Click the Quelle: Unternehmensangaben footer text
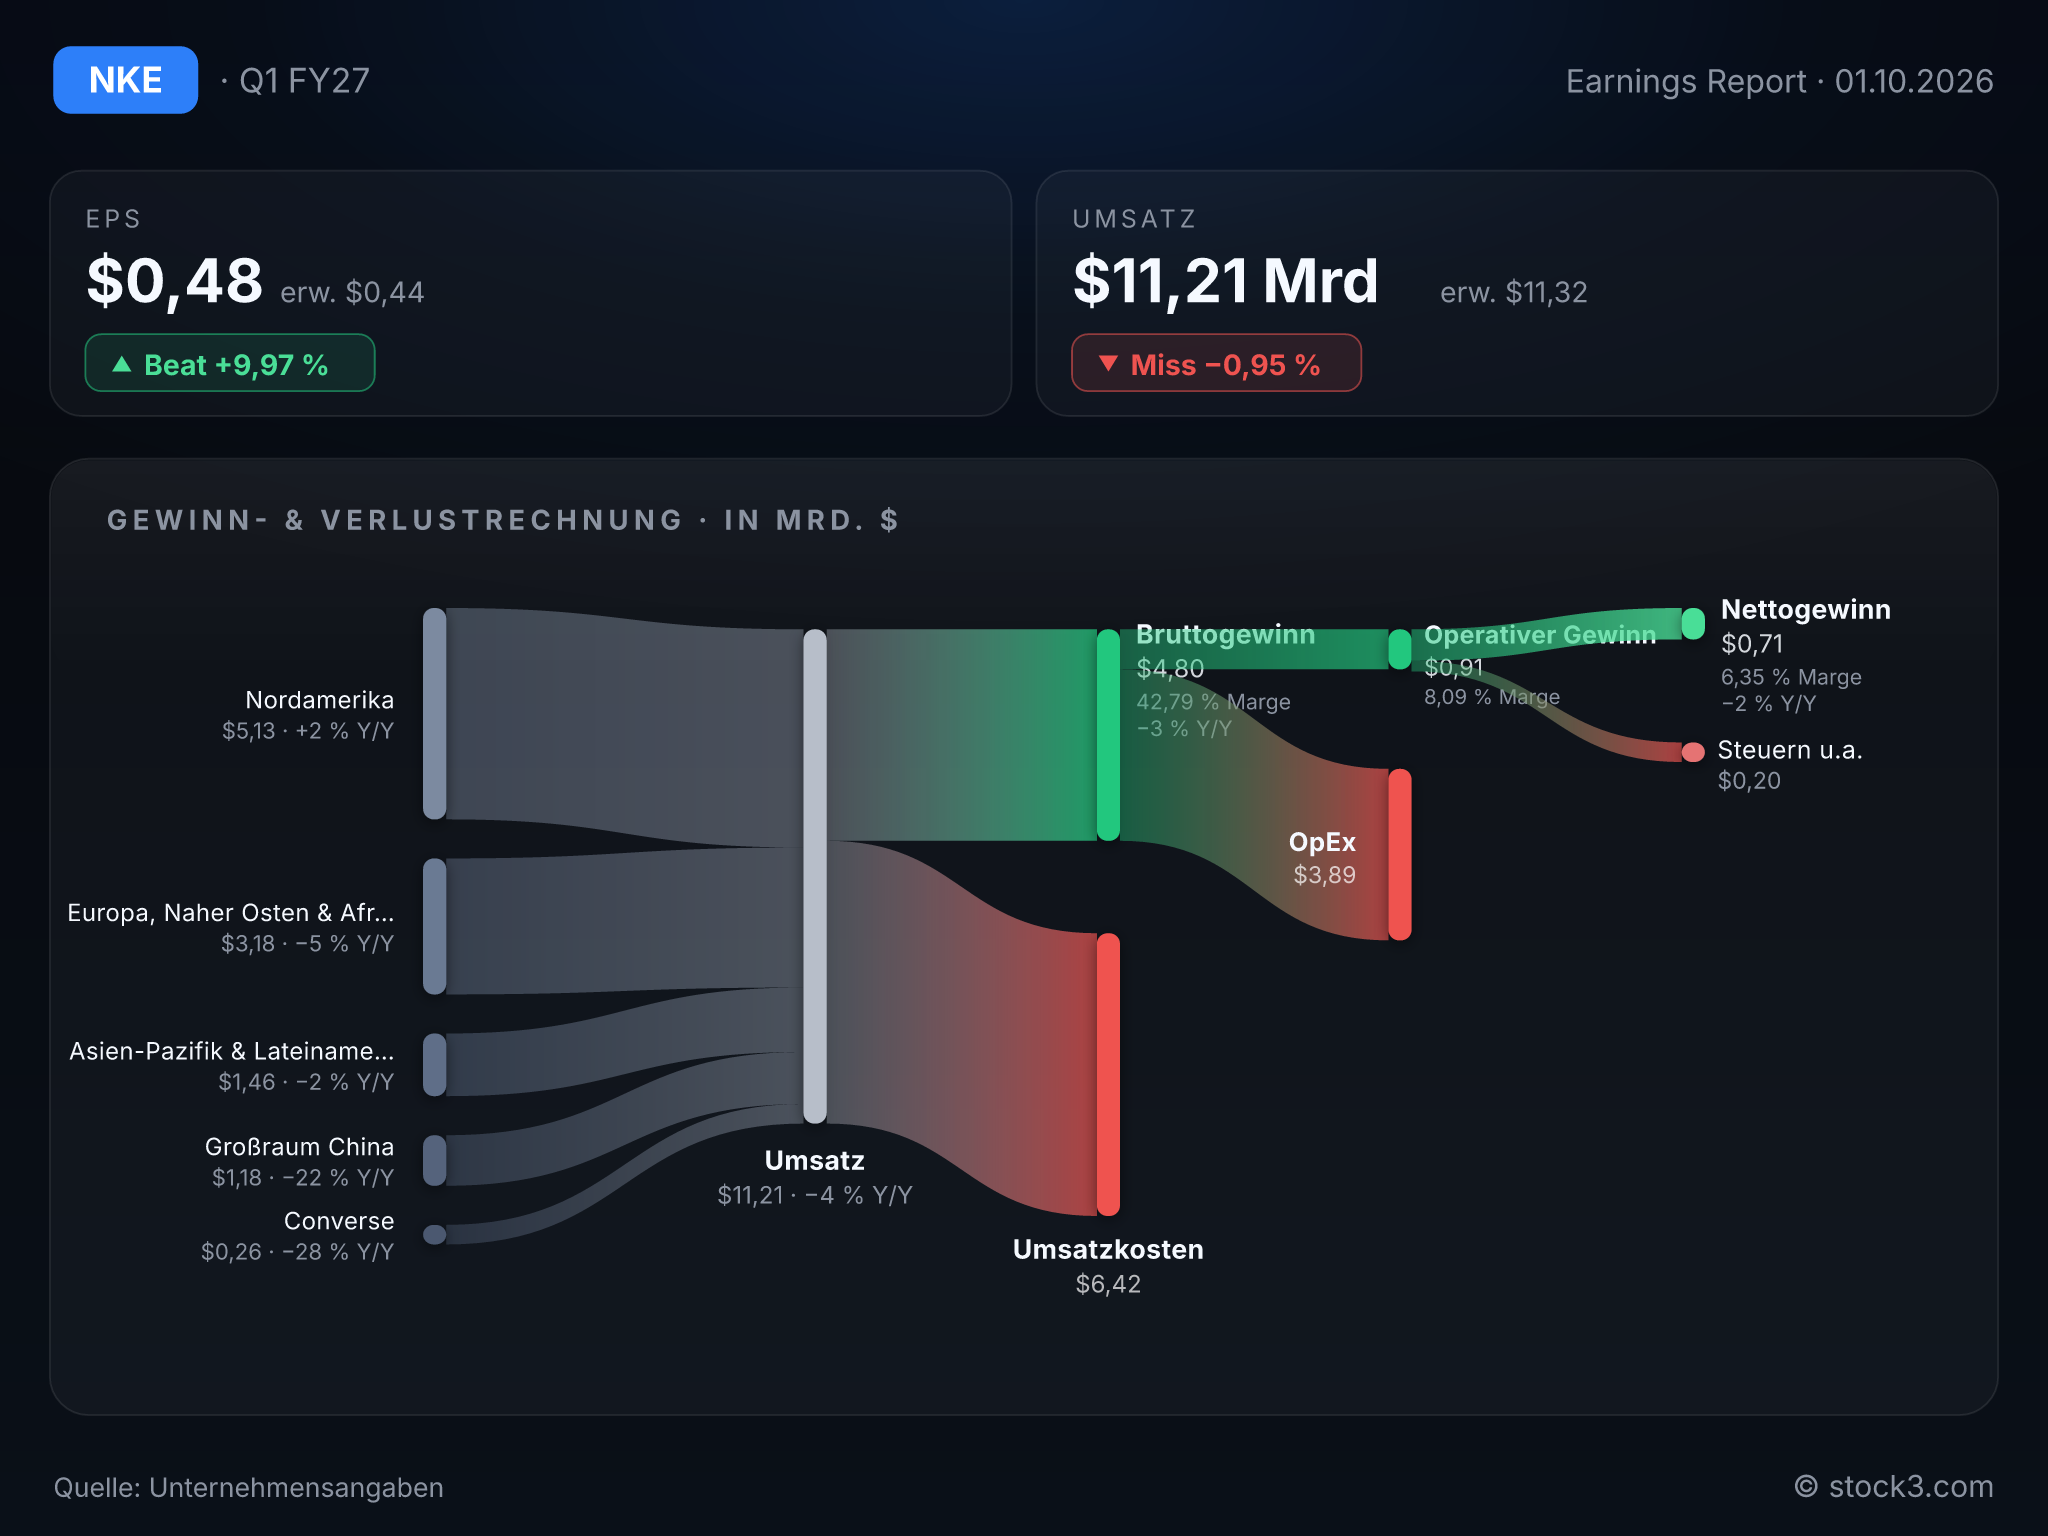2048x1536 pixels. pyautogui.click(x=248, y=1487)
